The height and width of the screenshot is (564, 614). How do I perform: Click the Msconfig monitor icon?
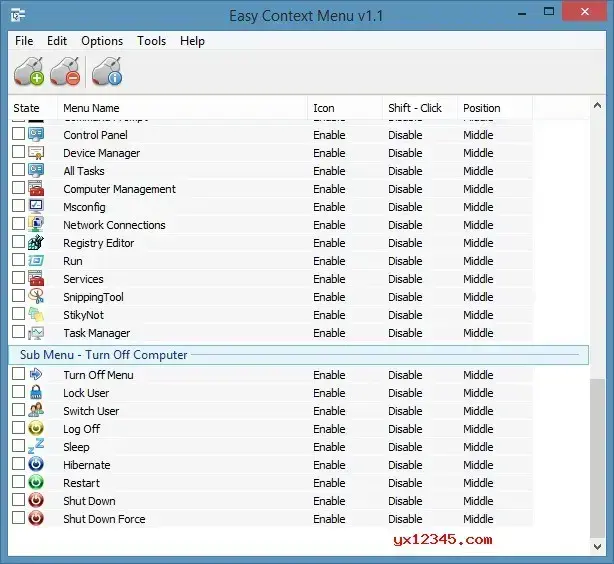[36, 206]
